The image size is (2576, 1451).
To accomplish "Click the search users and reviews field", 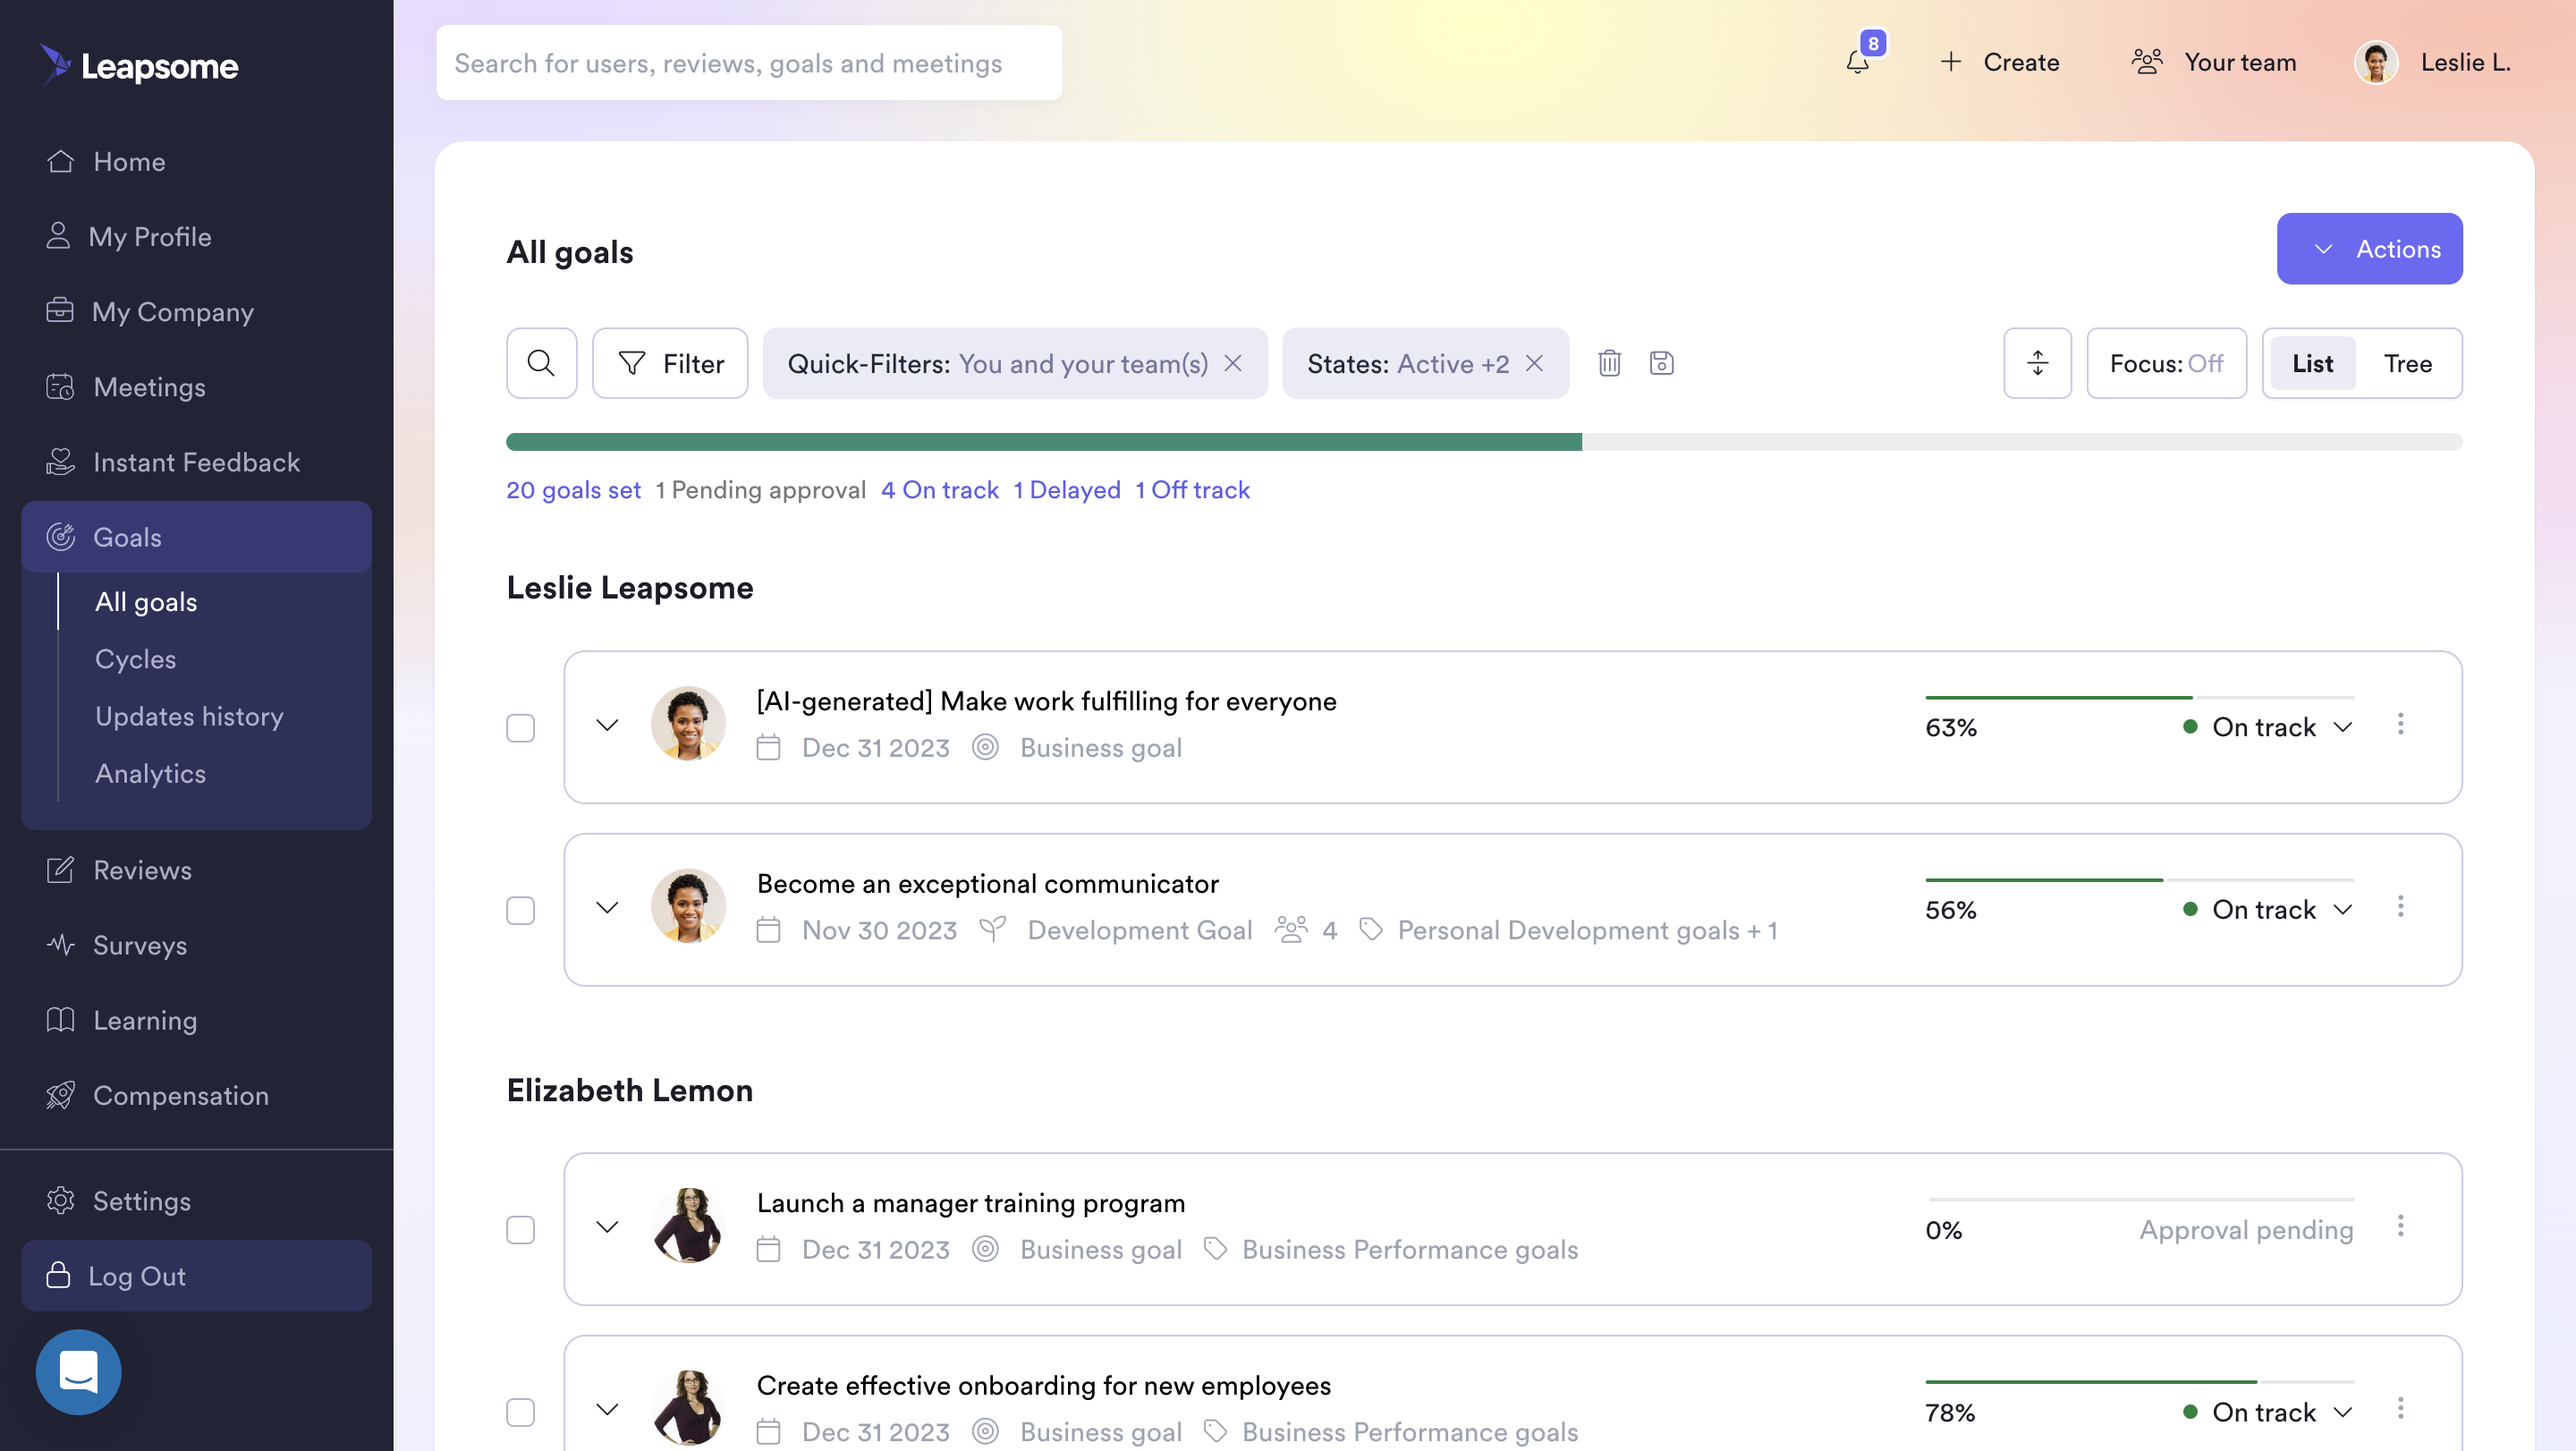I will click(748, 63).
